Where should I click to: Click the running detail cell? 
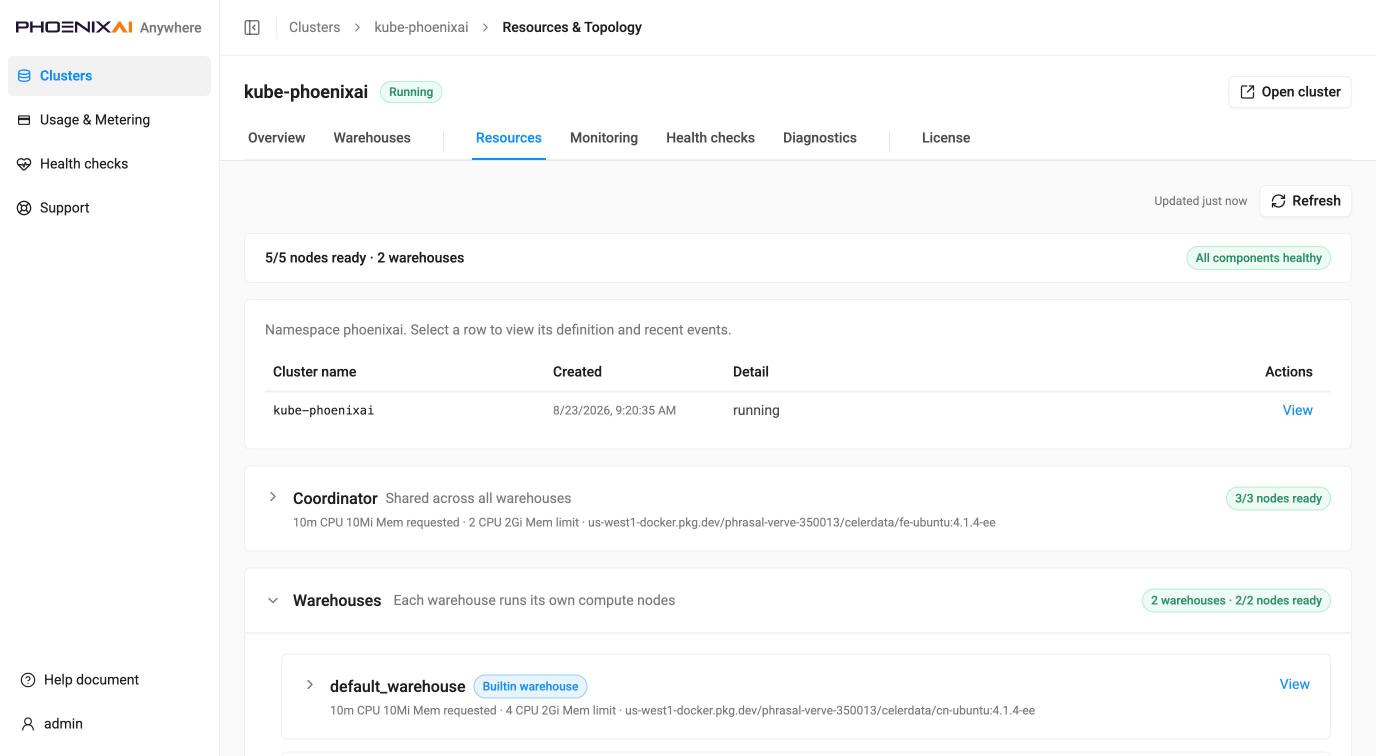[756, 410]
